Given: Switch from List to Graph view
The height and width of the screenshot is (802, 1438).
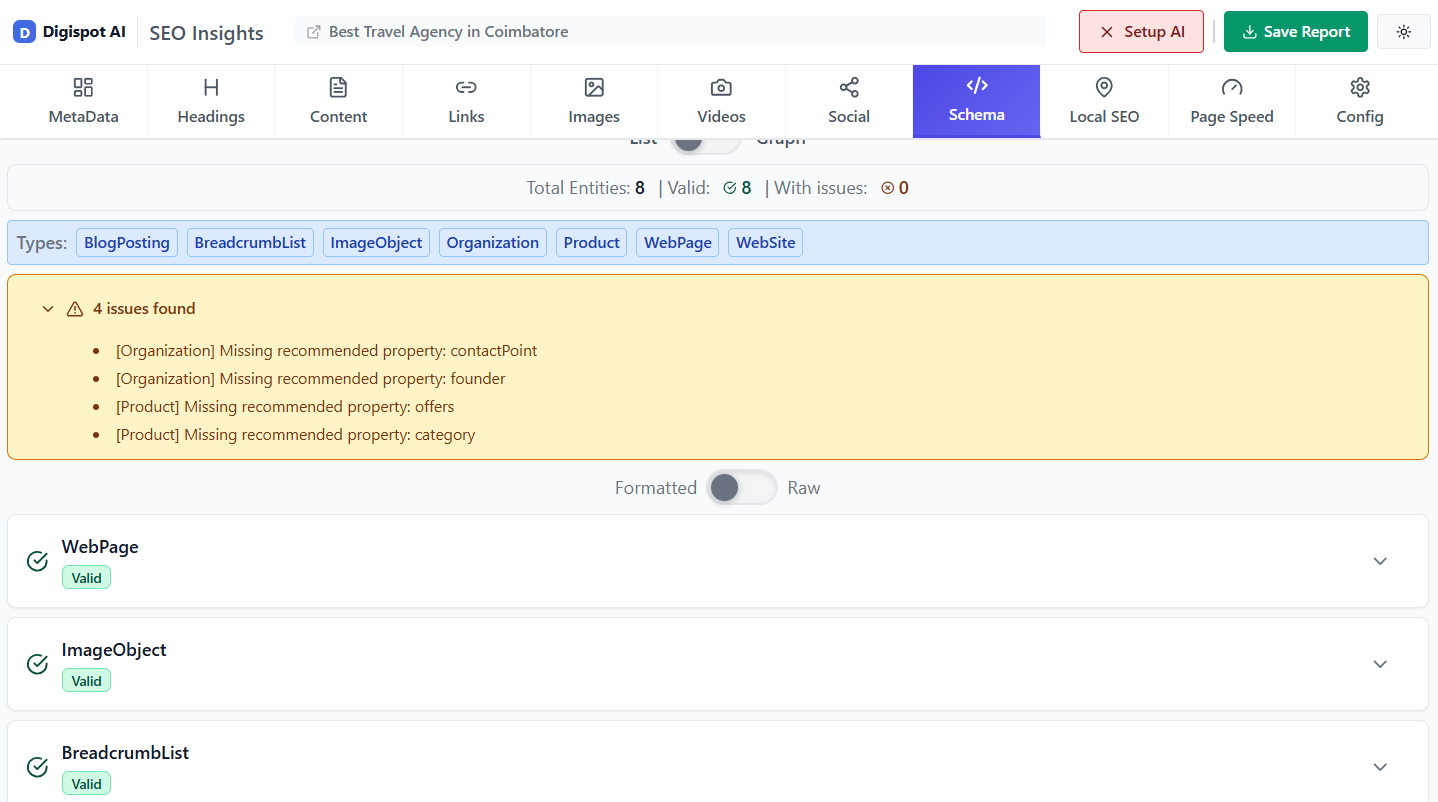Looking at the screenshot, I should click(706, 143).
